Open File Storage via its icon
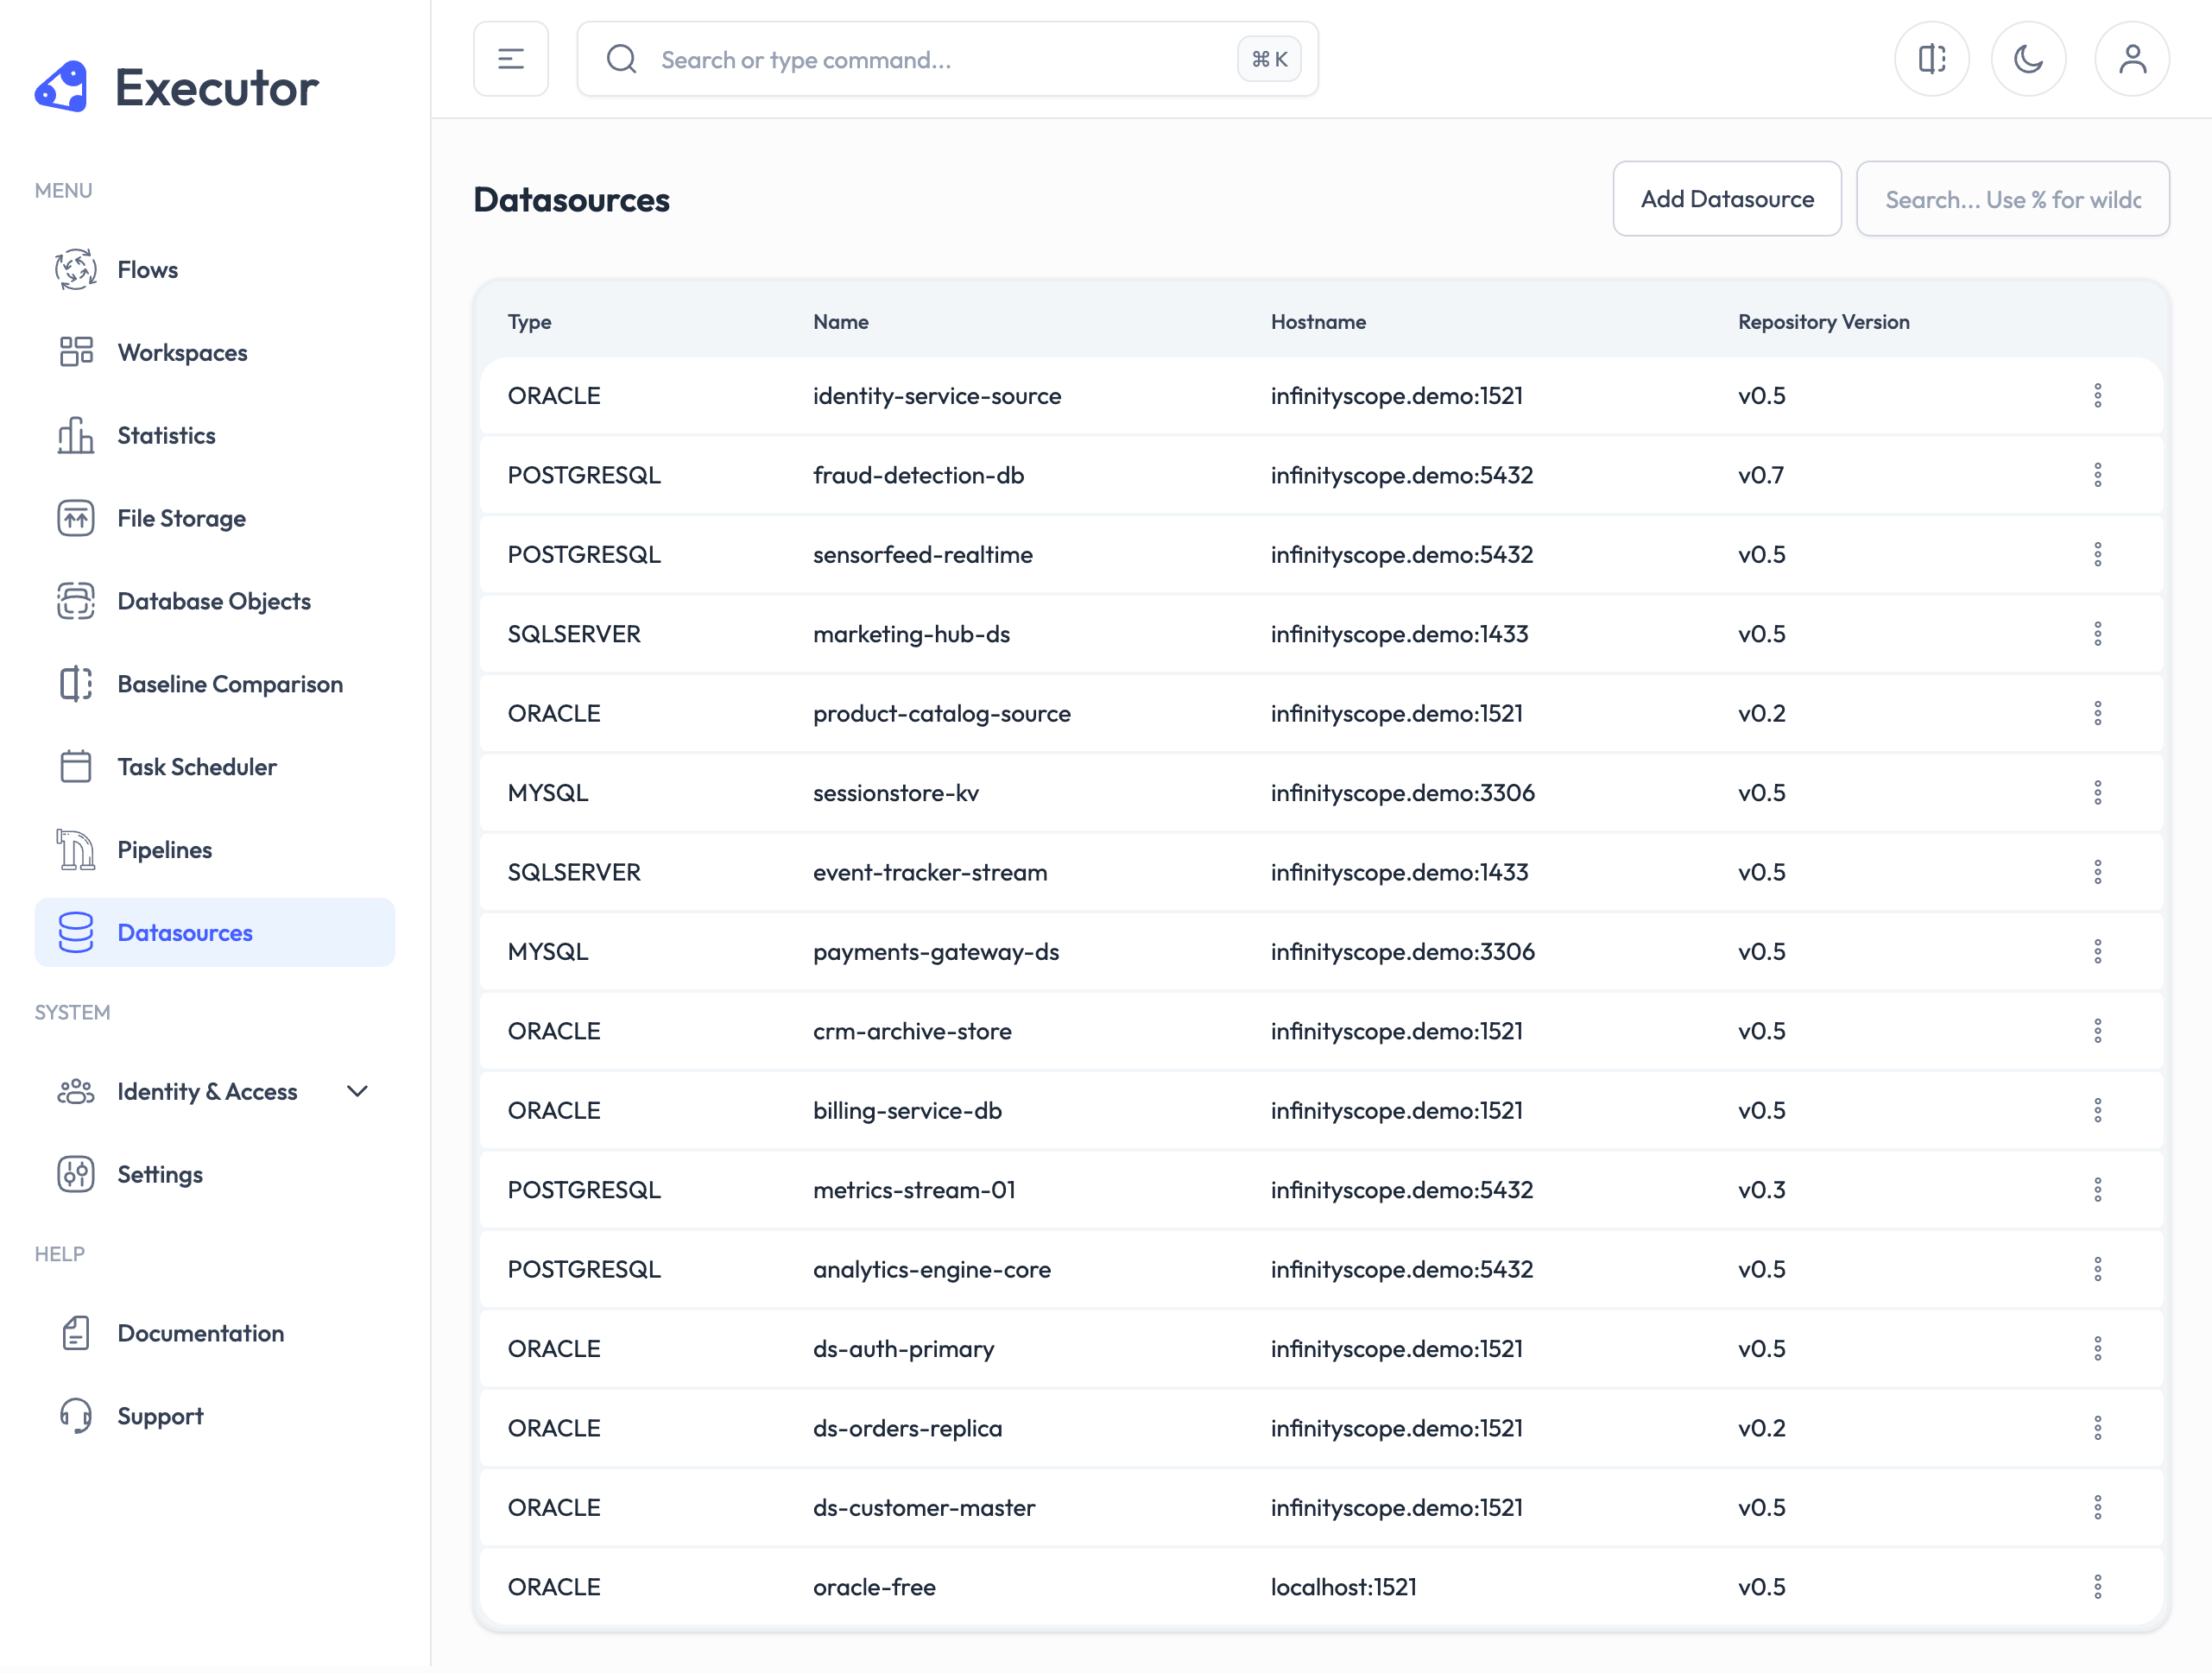2212x1673 pixels. click(x=75, y=518)
